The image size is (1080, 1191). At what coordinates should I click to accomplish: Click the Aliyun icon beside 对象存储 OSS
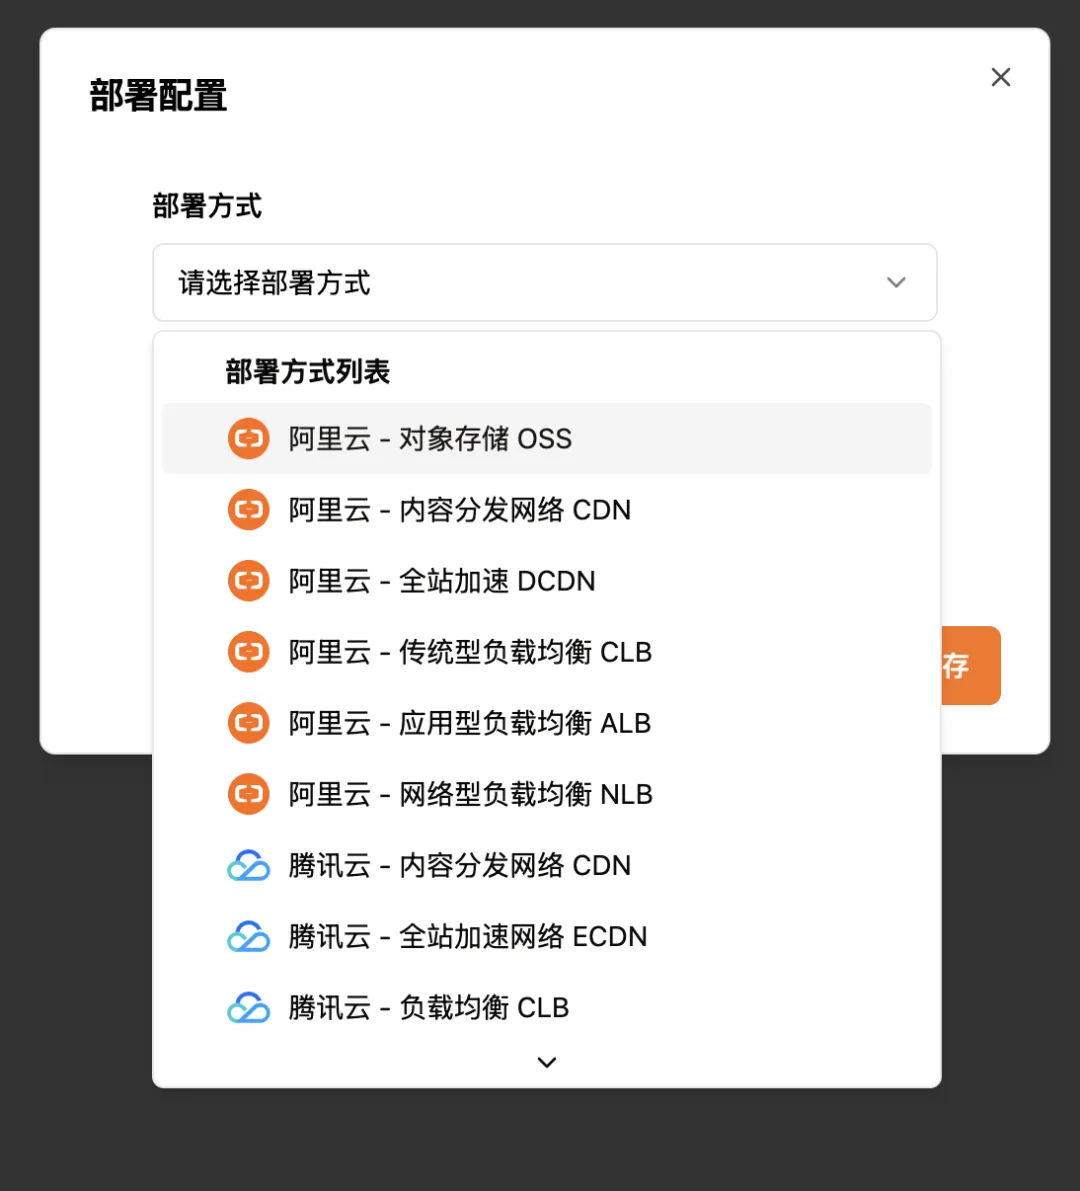click(249, 439)
